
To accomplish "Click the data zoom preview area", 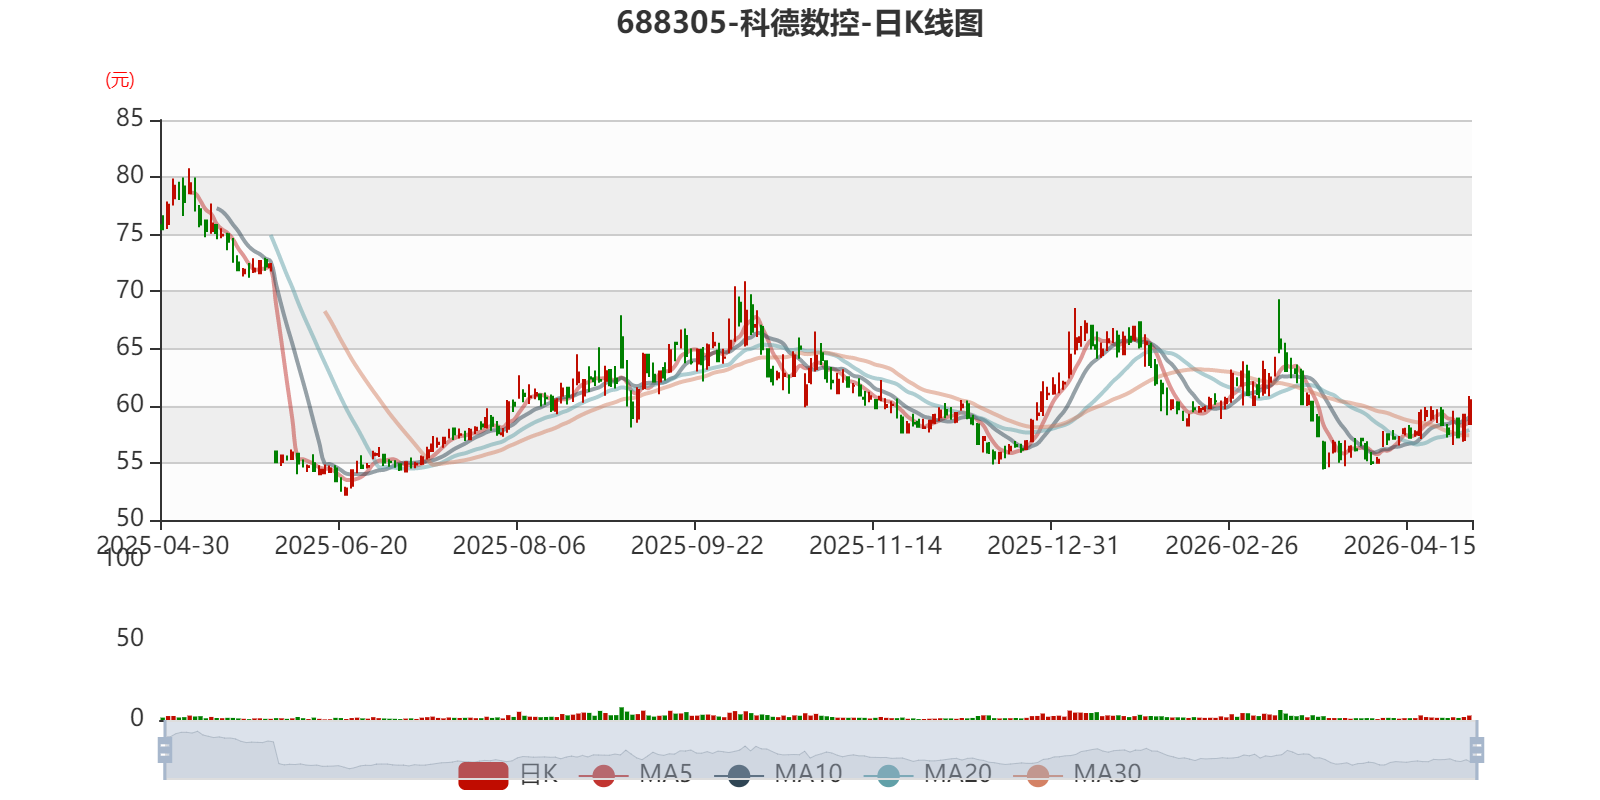I will [x=821, y=750].
